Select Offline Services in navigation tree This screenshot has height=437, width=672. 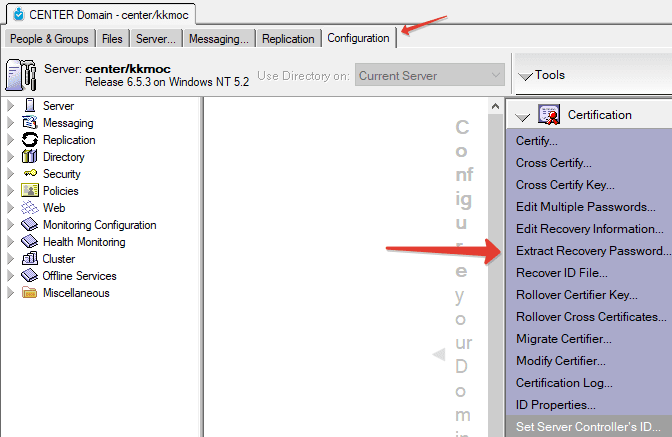click(x=79, y=276)
